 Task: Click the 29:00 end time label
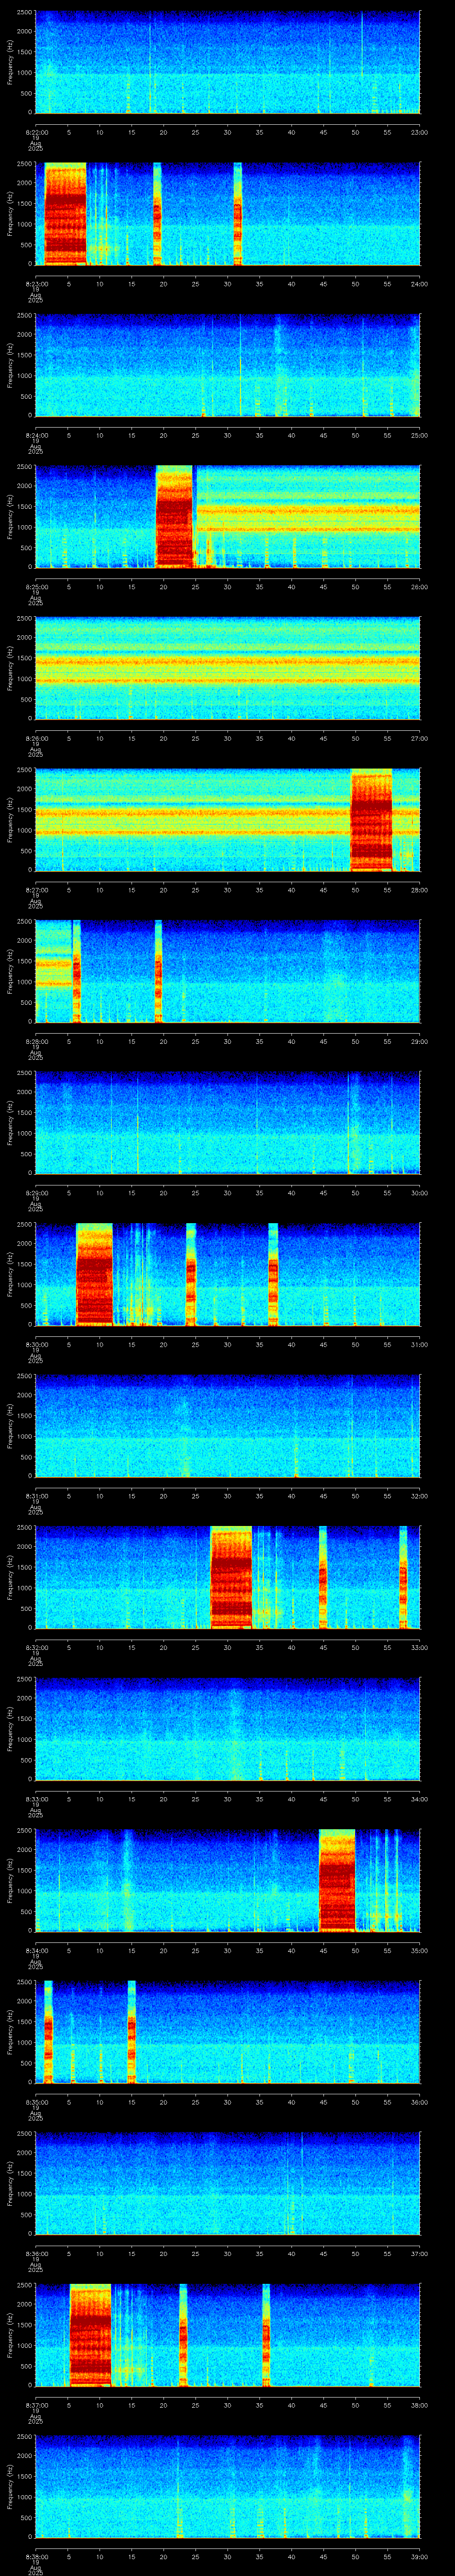(x=419, y=1041)
